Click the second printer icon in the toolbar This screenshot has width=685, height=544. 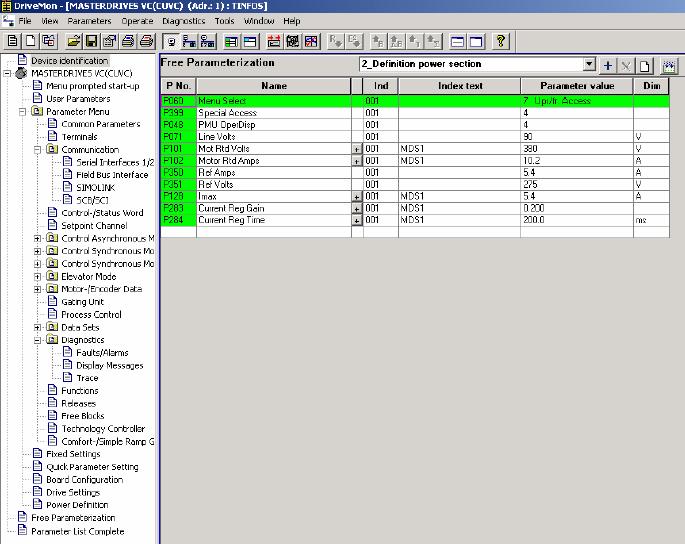pos(146,41)
